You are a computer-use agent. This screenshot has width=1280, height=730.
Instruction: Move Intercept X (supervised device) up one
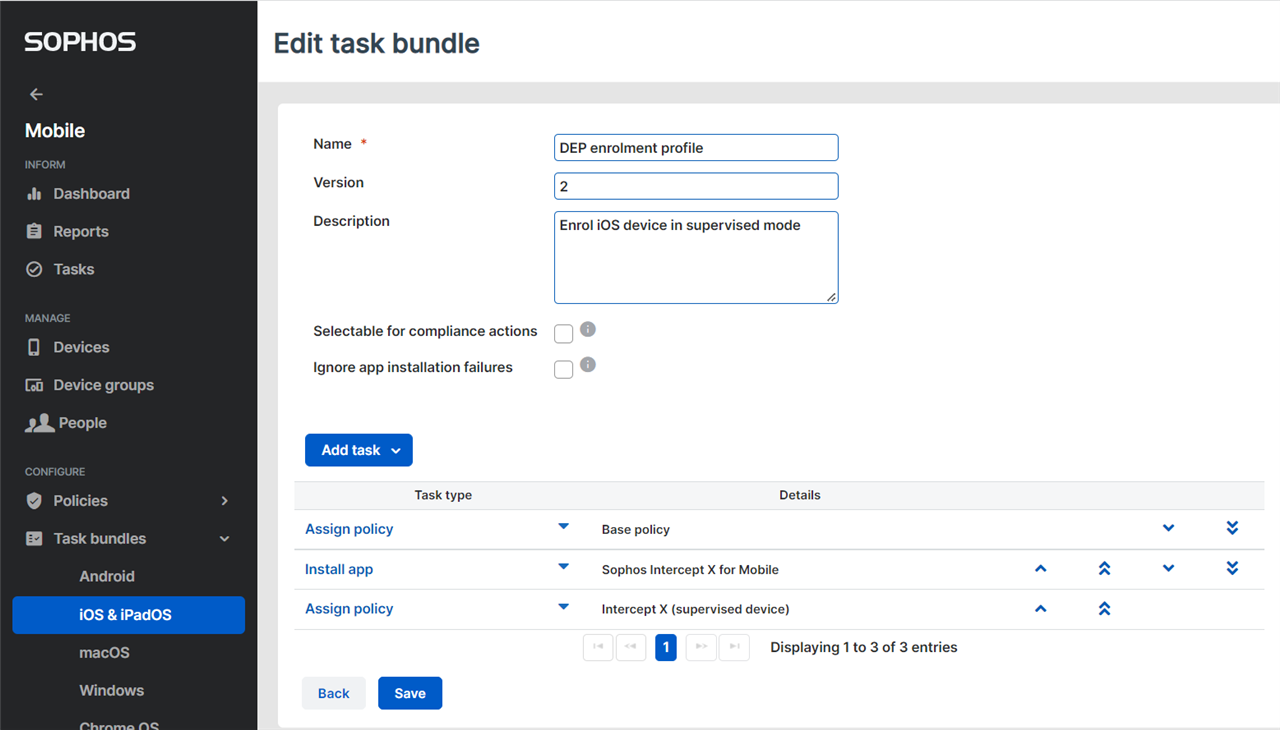pyautogui.click(x=1040, y=608)
